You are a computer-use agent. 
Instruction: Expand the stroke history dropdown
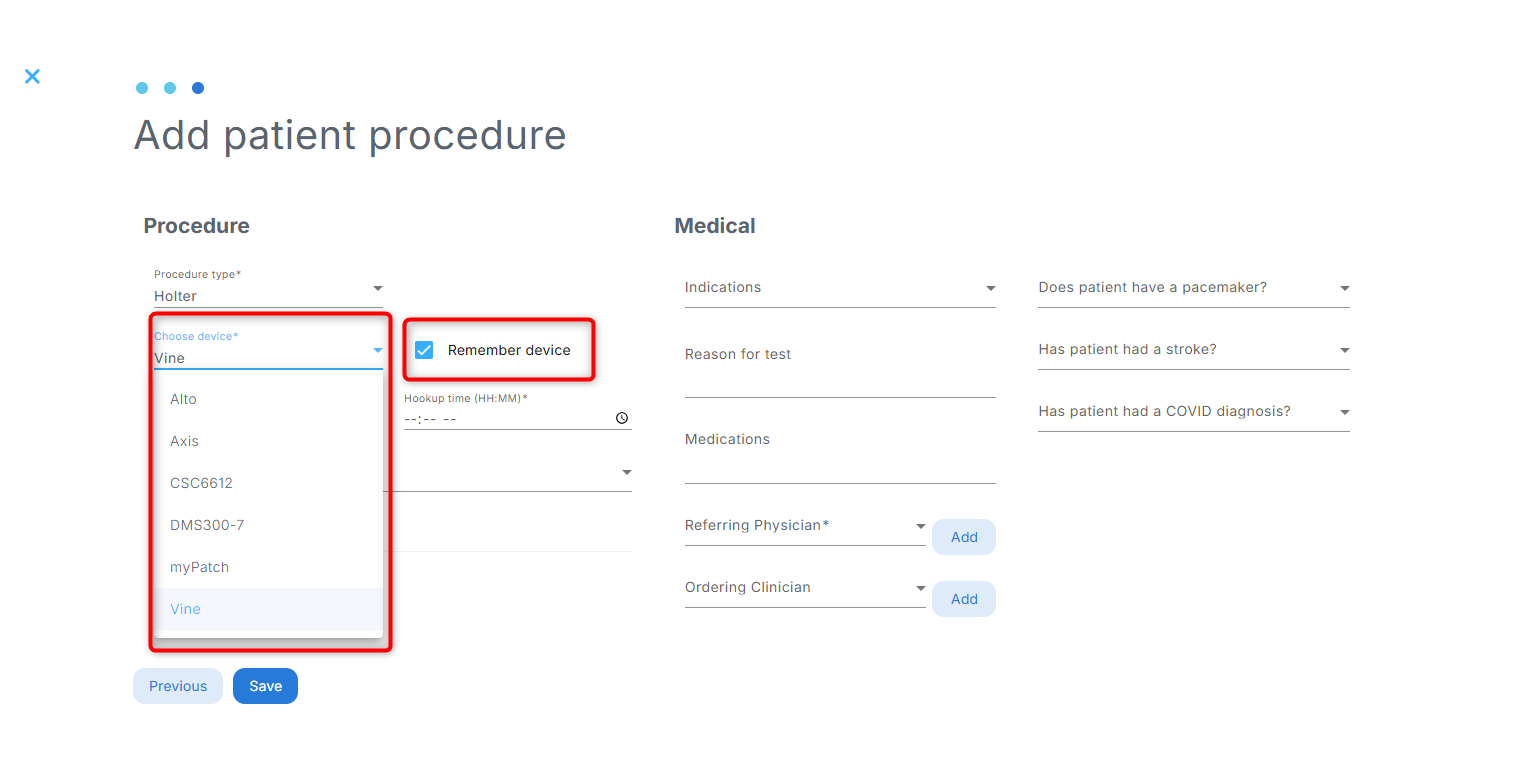tap(1194, 350)
